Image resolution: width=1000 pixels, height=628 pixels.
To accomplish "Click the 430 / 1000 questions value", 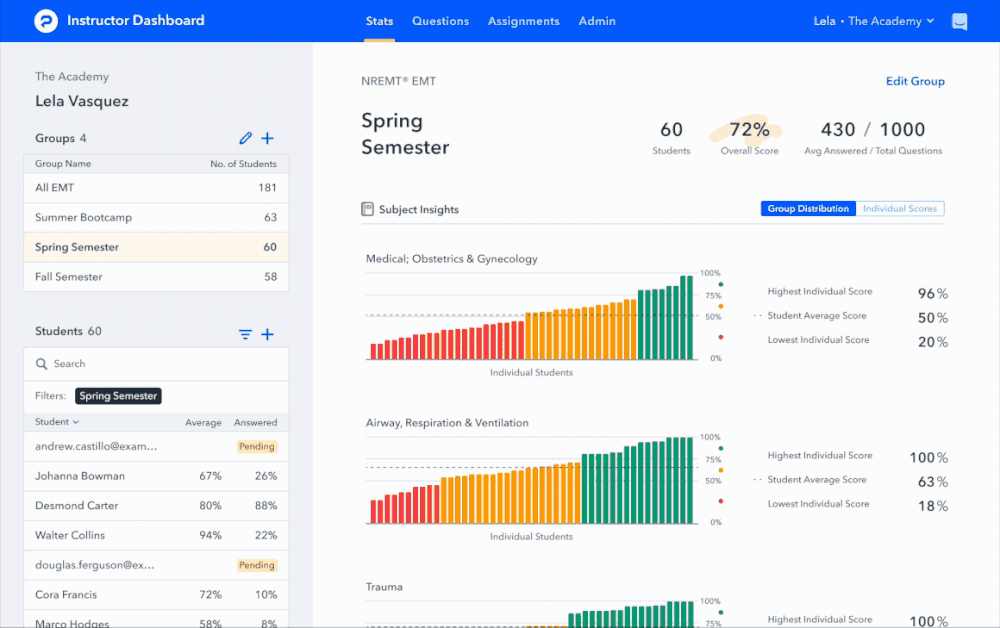I will pyautogui.click(x=872, y=129).
